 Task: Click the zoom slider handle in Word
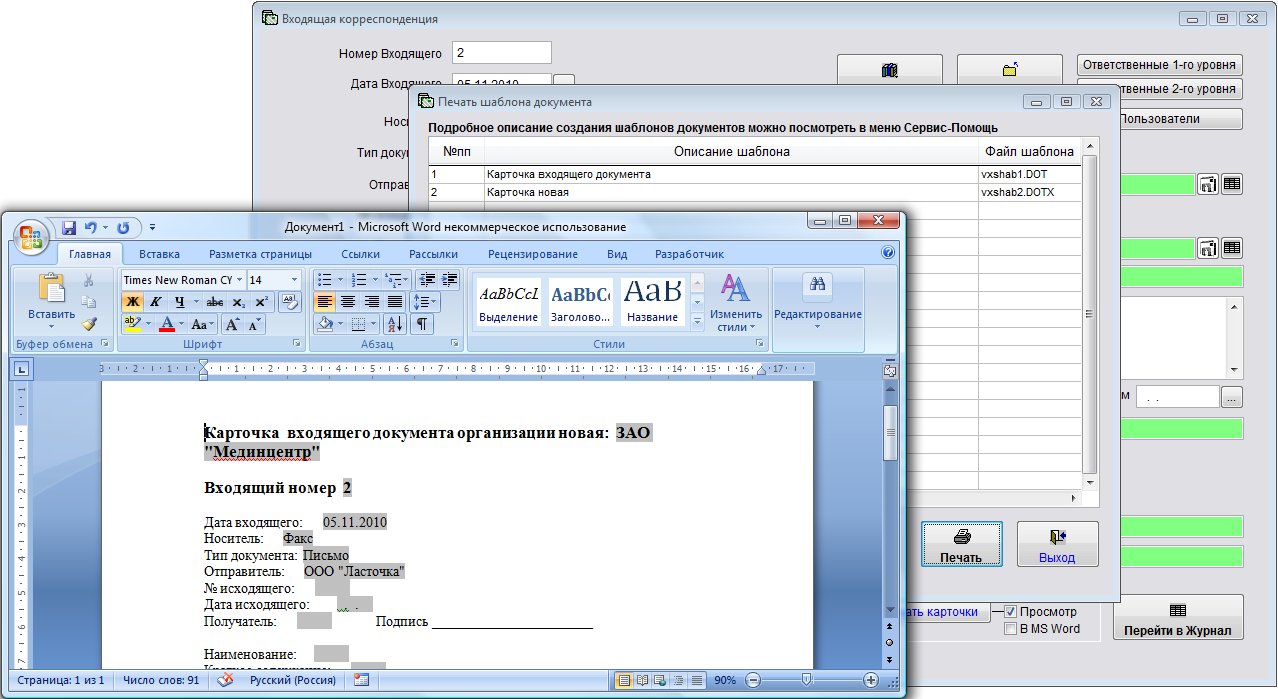[807, 680]
